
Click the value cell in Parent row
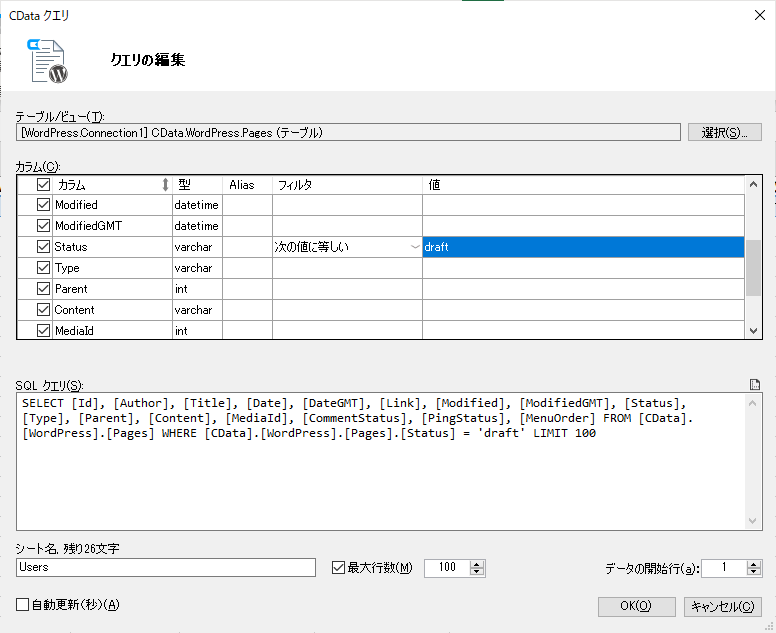(x=583, y=289)
